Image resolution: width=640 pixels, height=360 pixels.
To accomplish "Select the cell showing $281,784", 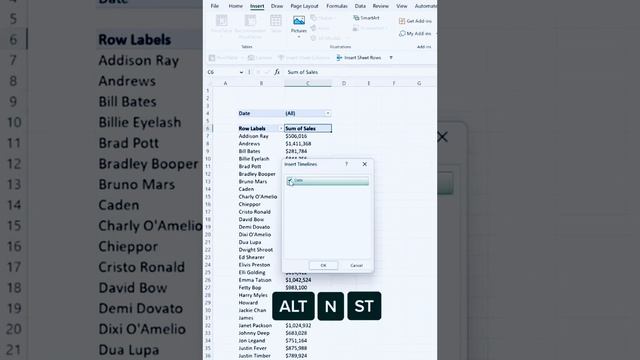I will [x=308, y=151].
